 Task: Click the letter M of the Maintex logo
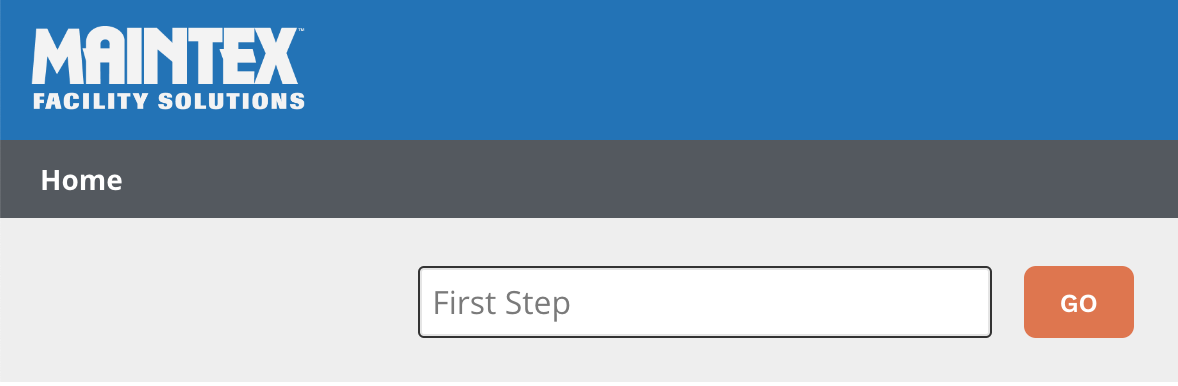pos(56,56)
